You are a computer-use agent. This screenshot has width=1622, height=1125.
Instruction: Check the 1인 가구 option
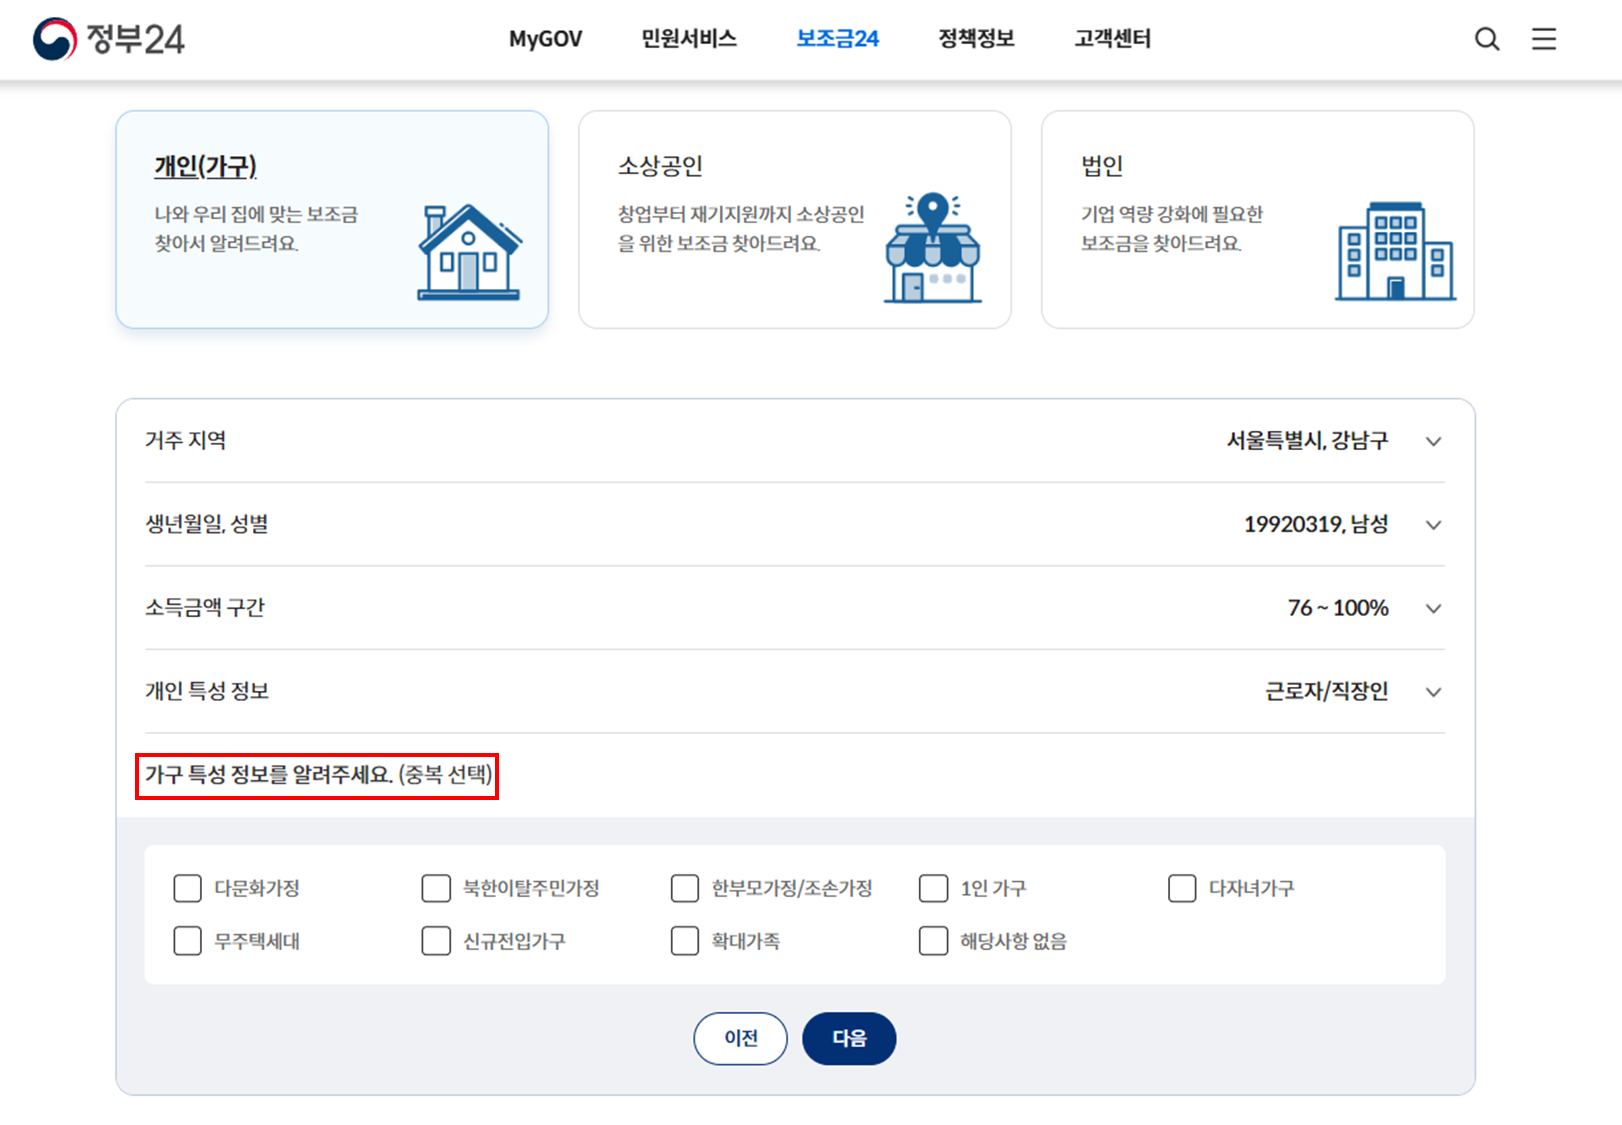tap(933, 888)
